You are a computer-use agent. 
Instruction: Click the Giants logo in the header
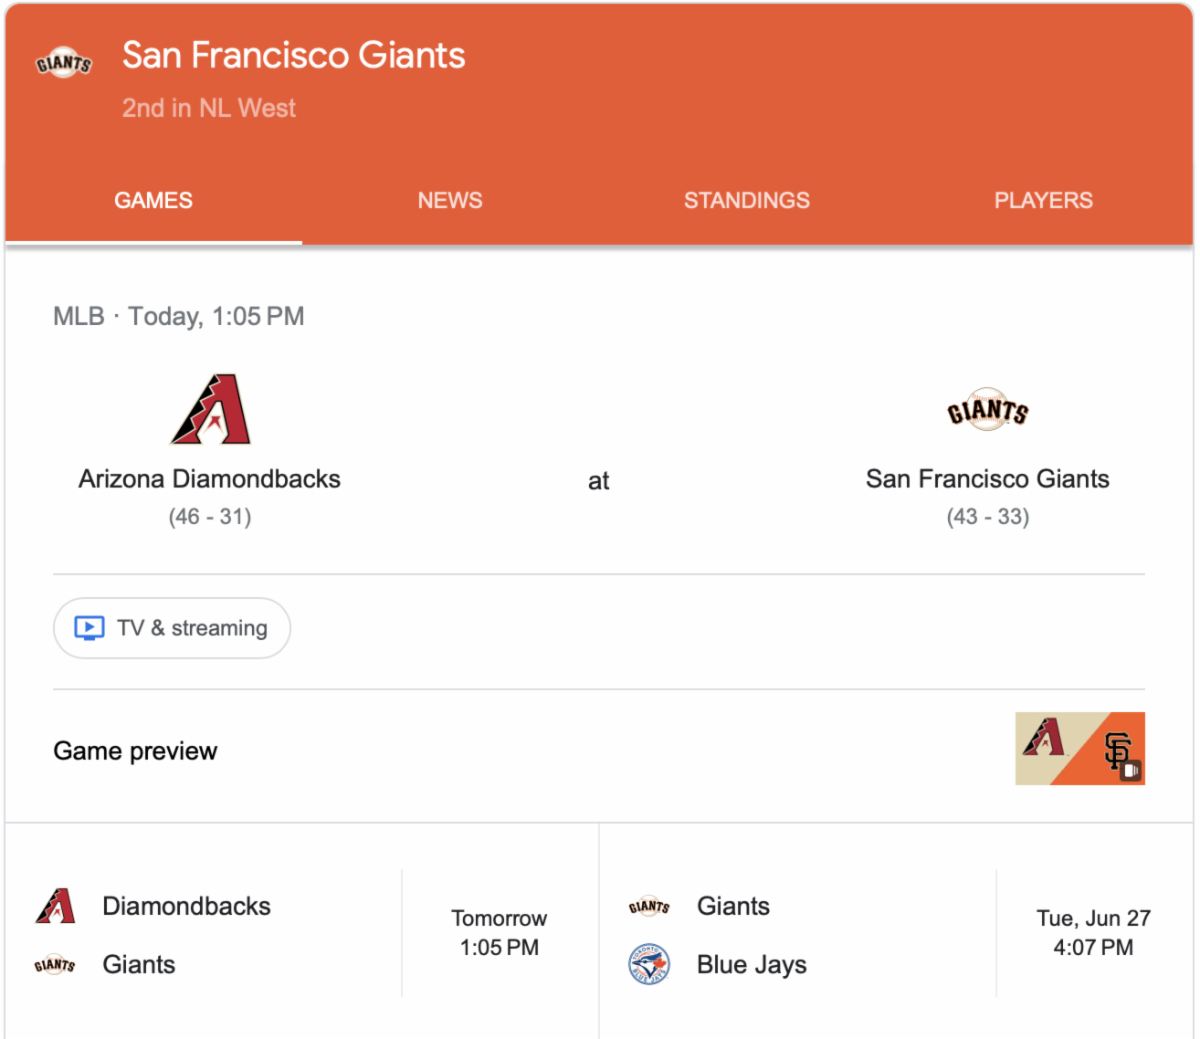click(64, 64)
